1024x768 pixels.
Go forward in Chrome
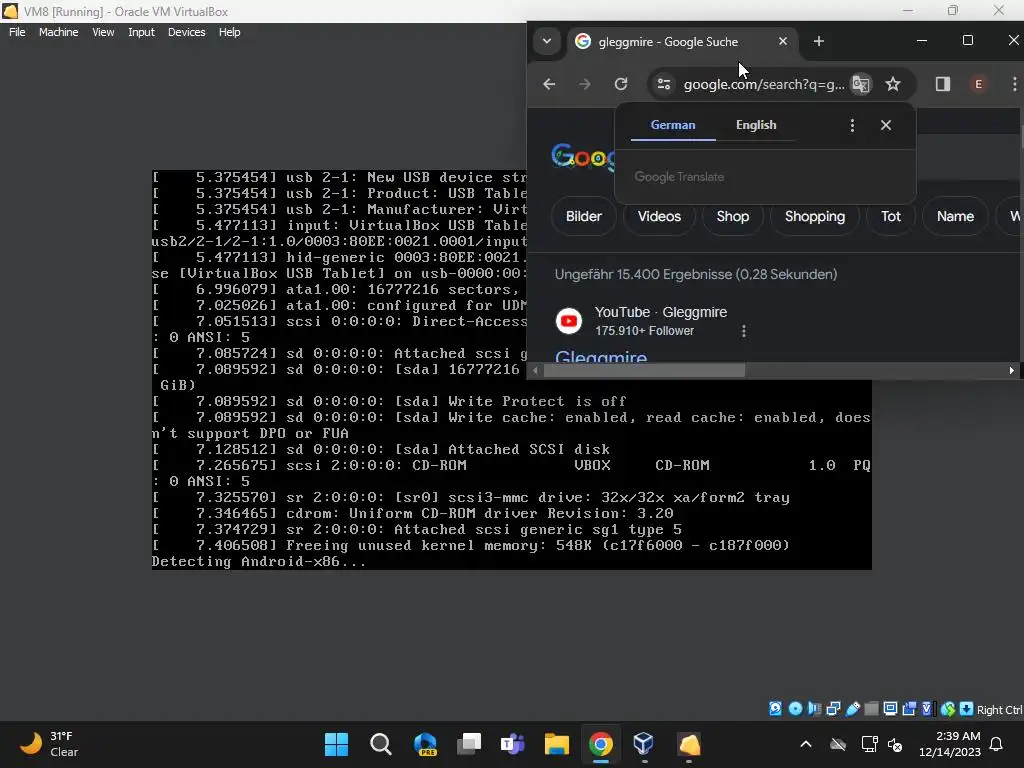pos(584,84)
